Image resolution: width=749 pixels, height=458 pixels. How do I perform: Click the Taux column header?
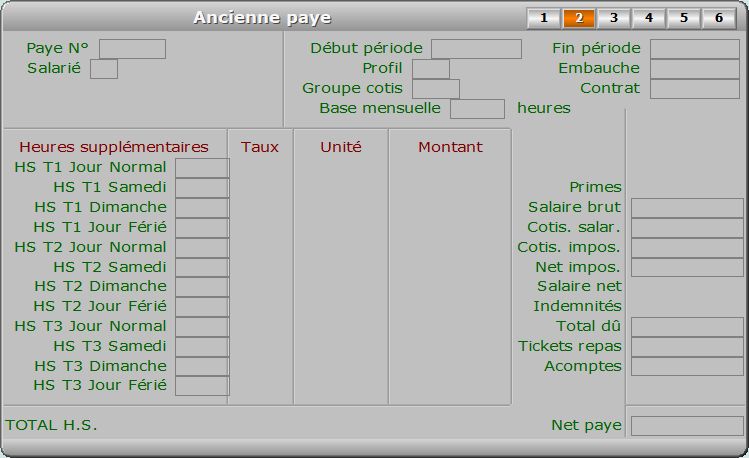pyautogui.click(x=259, y=147)
